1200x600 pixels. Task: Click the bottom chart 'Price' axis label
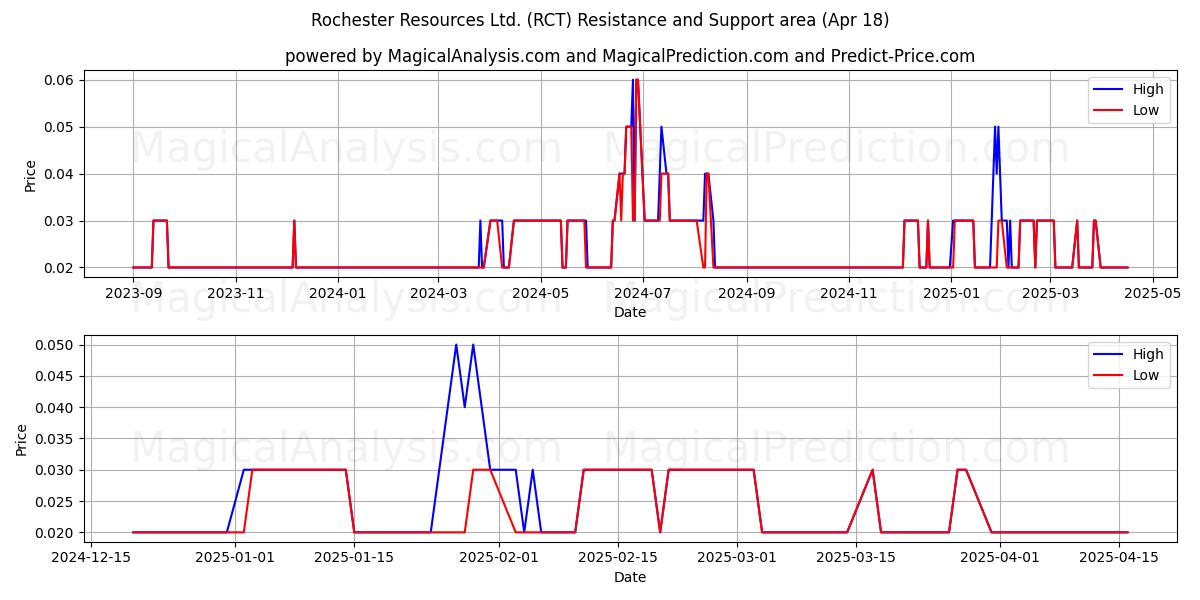pos(22,439)
